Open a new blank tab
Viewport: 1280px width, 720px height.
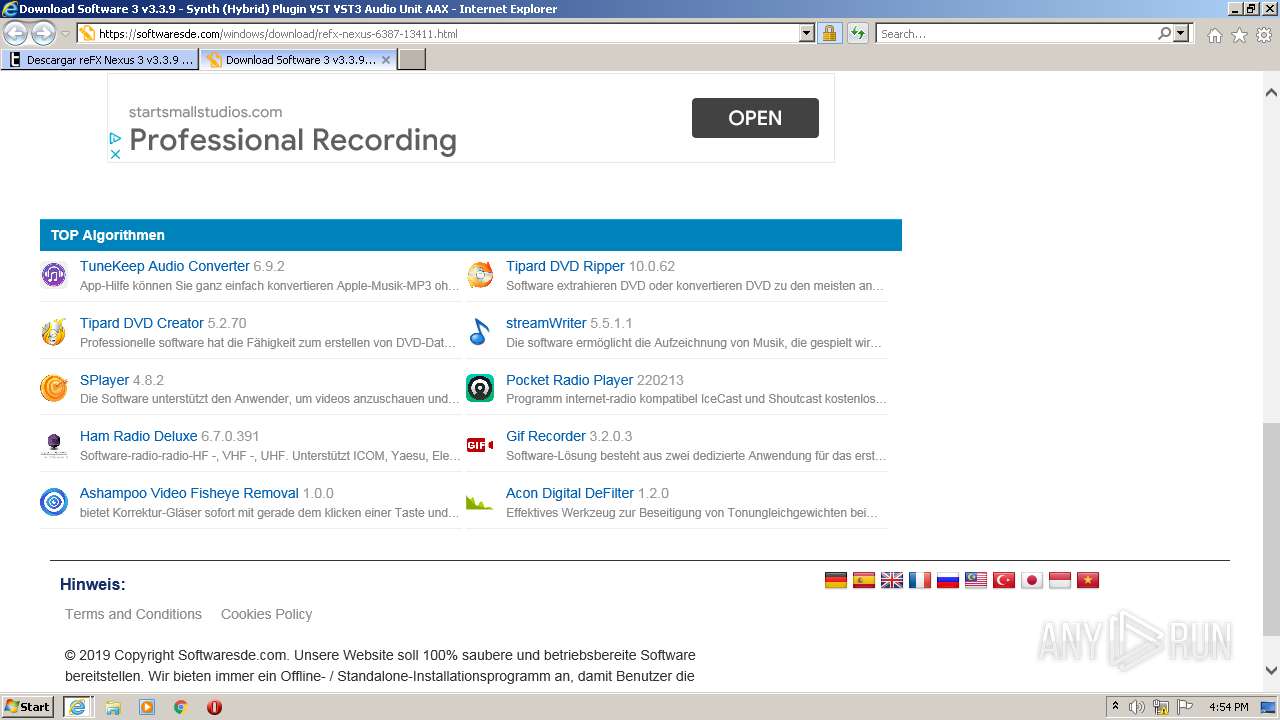point(412,60)
